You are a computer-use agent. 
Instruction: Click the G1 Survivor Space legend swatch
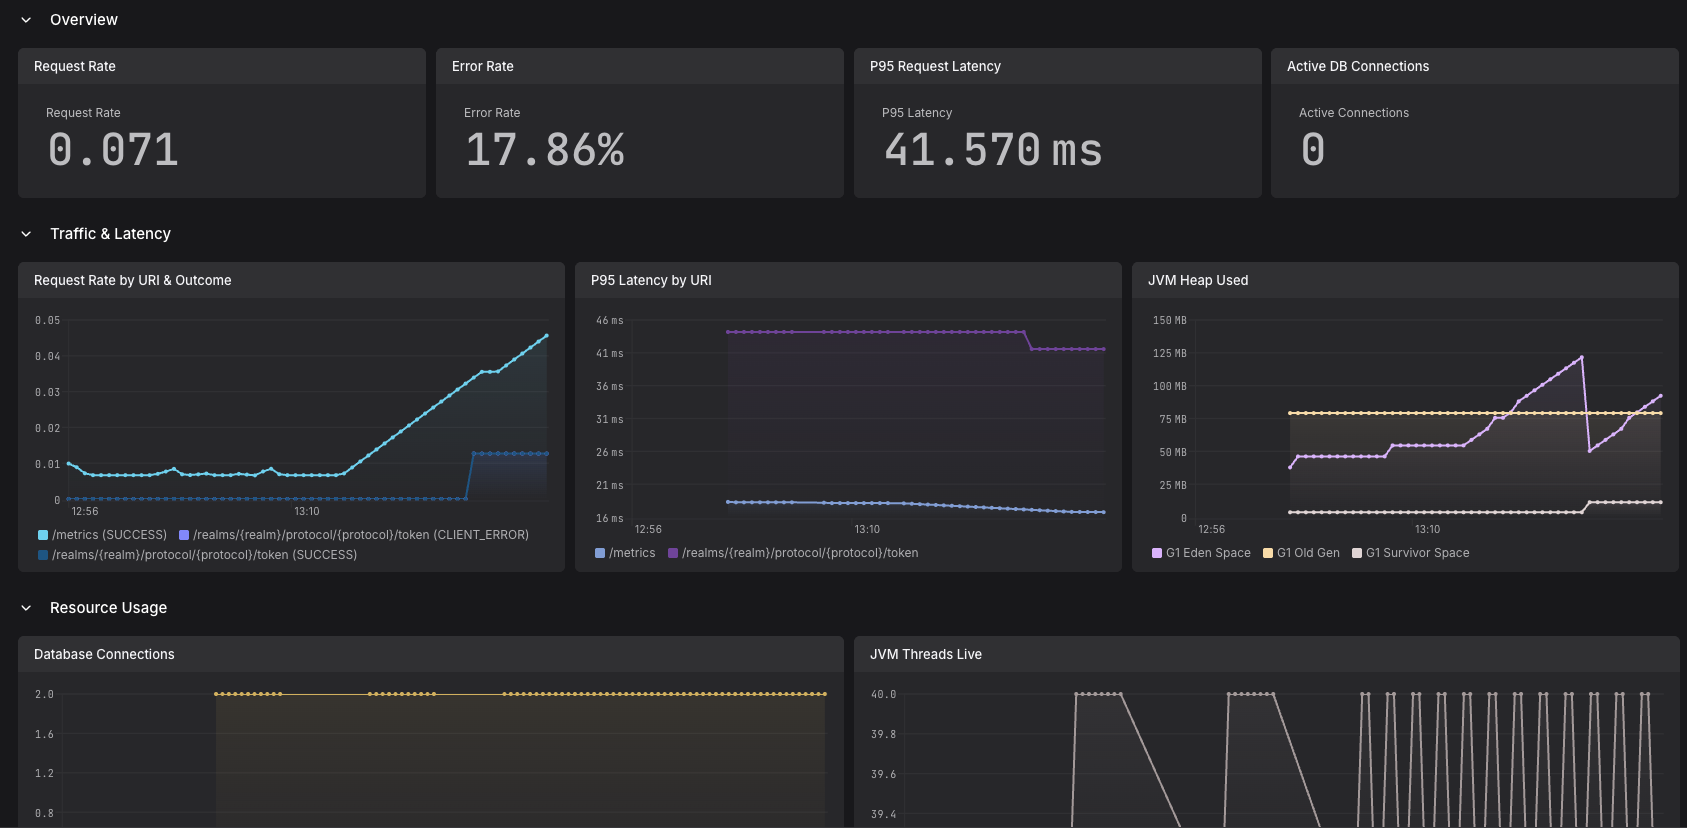(x=1357, y=553)
